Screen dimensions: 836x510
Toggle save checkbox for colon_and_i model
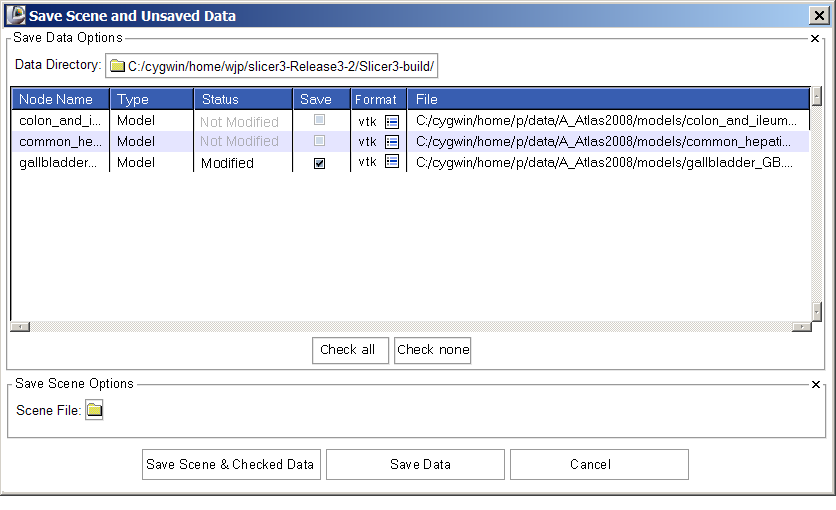pos(319,121)
